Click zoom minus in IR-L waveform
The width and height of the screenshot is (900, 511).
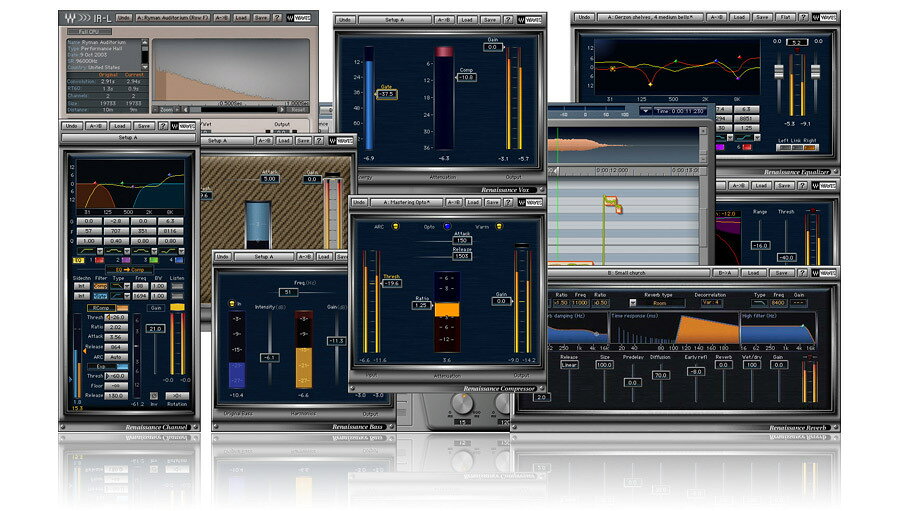click(155, 109)
